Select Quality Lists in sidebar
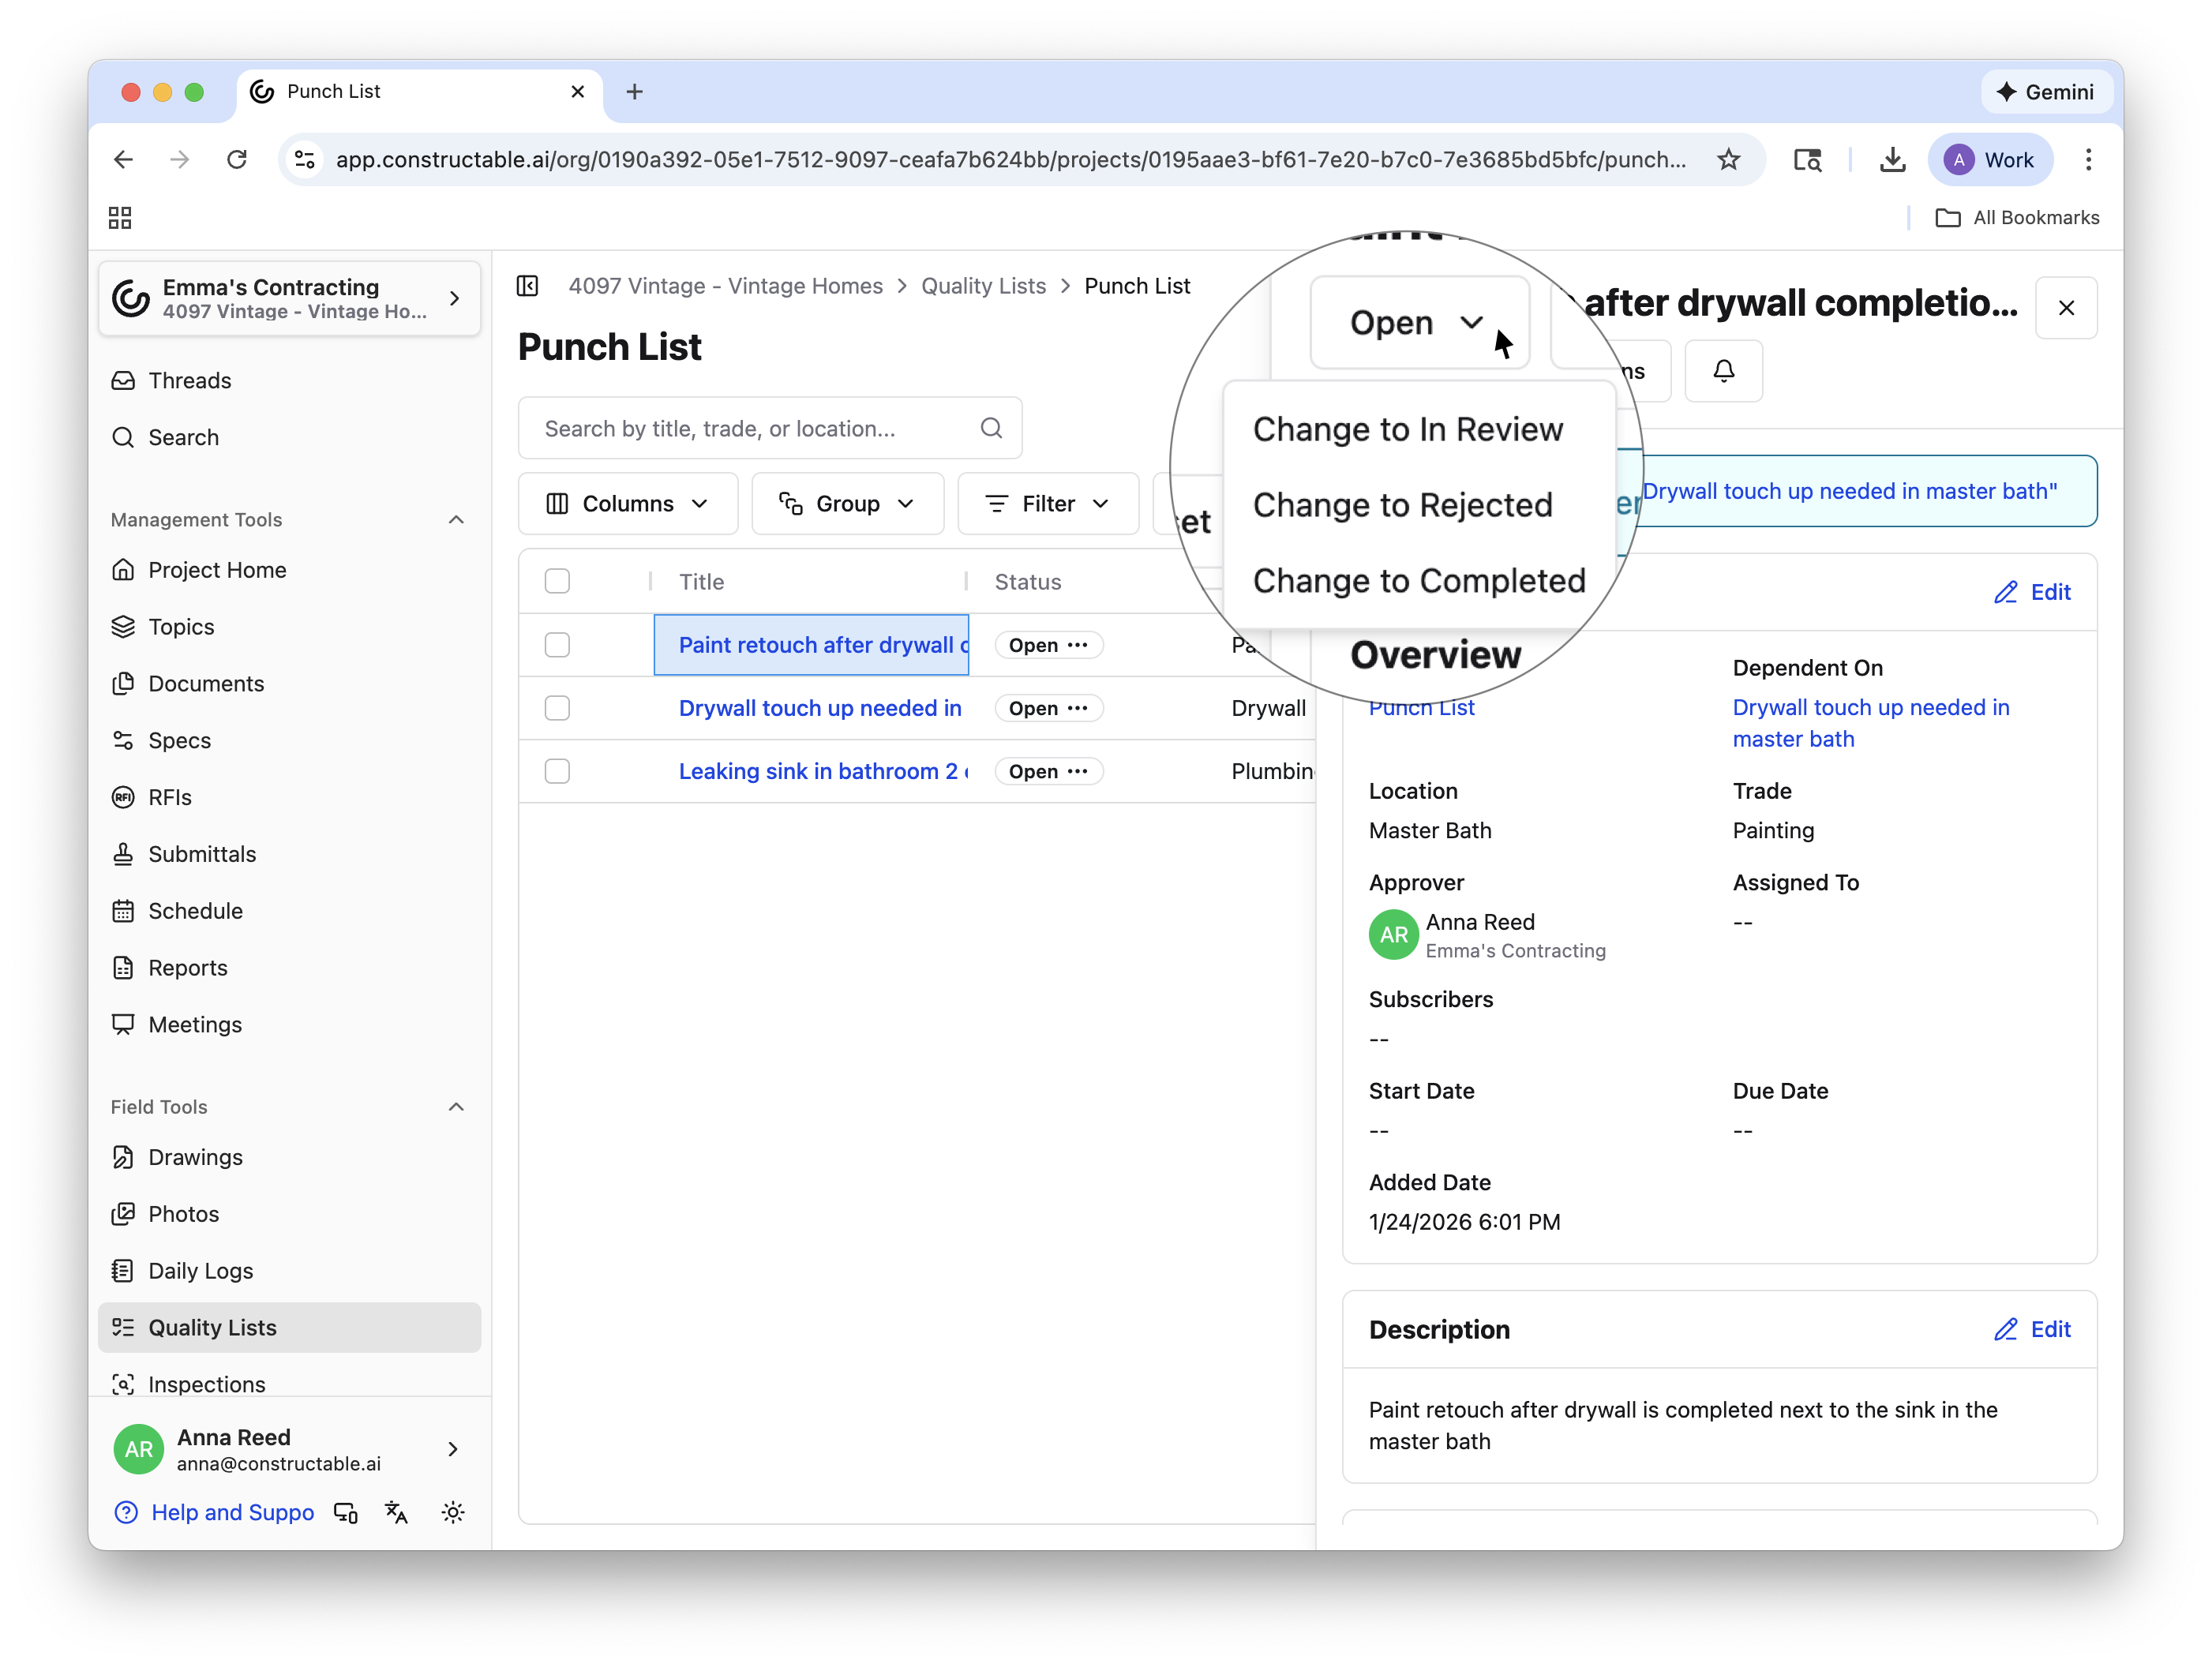Screen dimensions: 2212x1667 coord(289,1327)
